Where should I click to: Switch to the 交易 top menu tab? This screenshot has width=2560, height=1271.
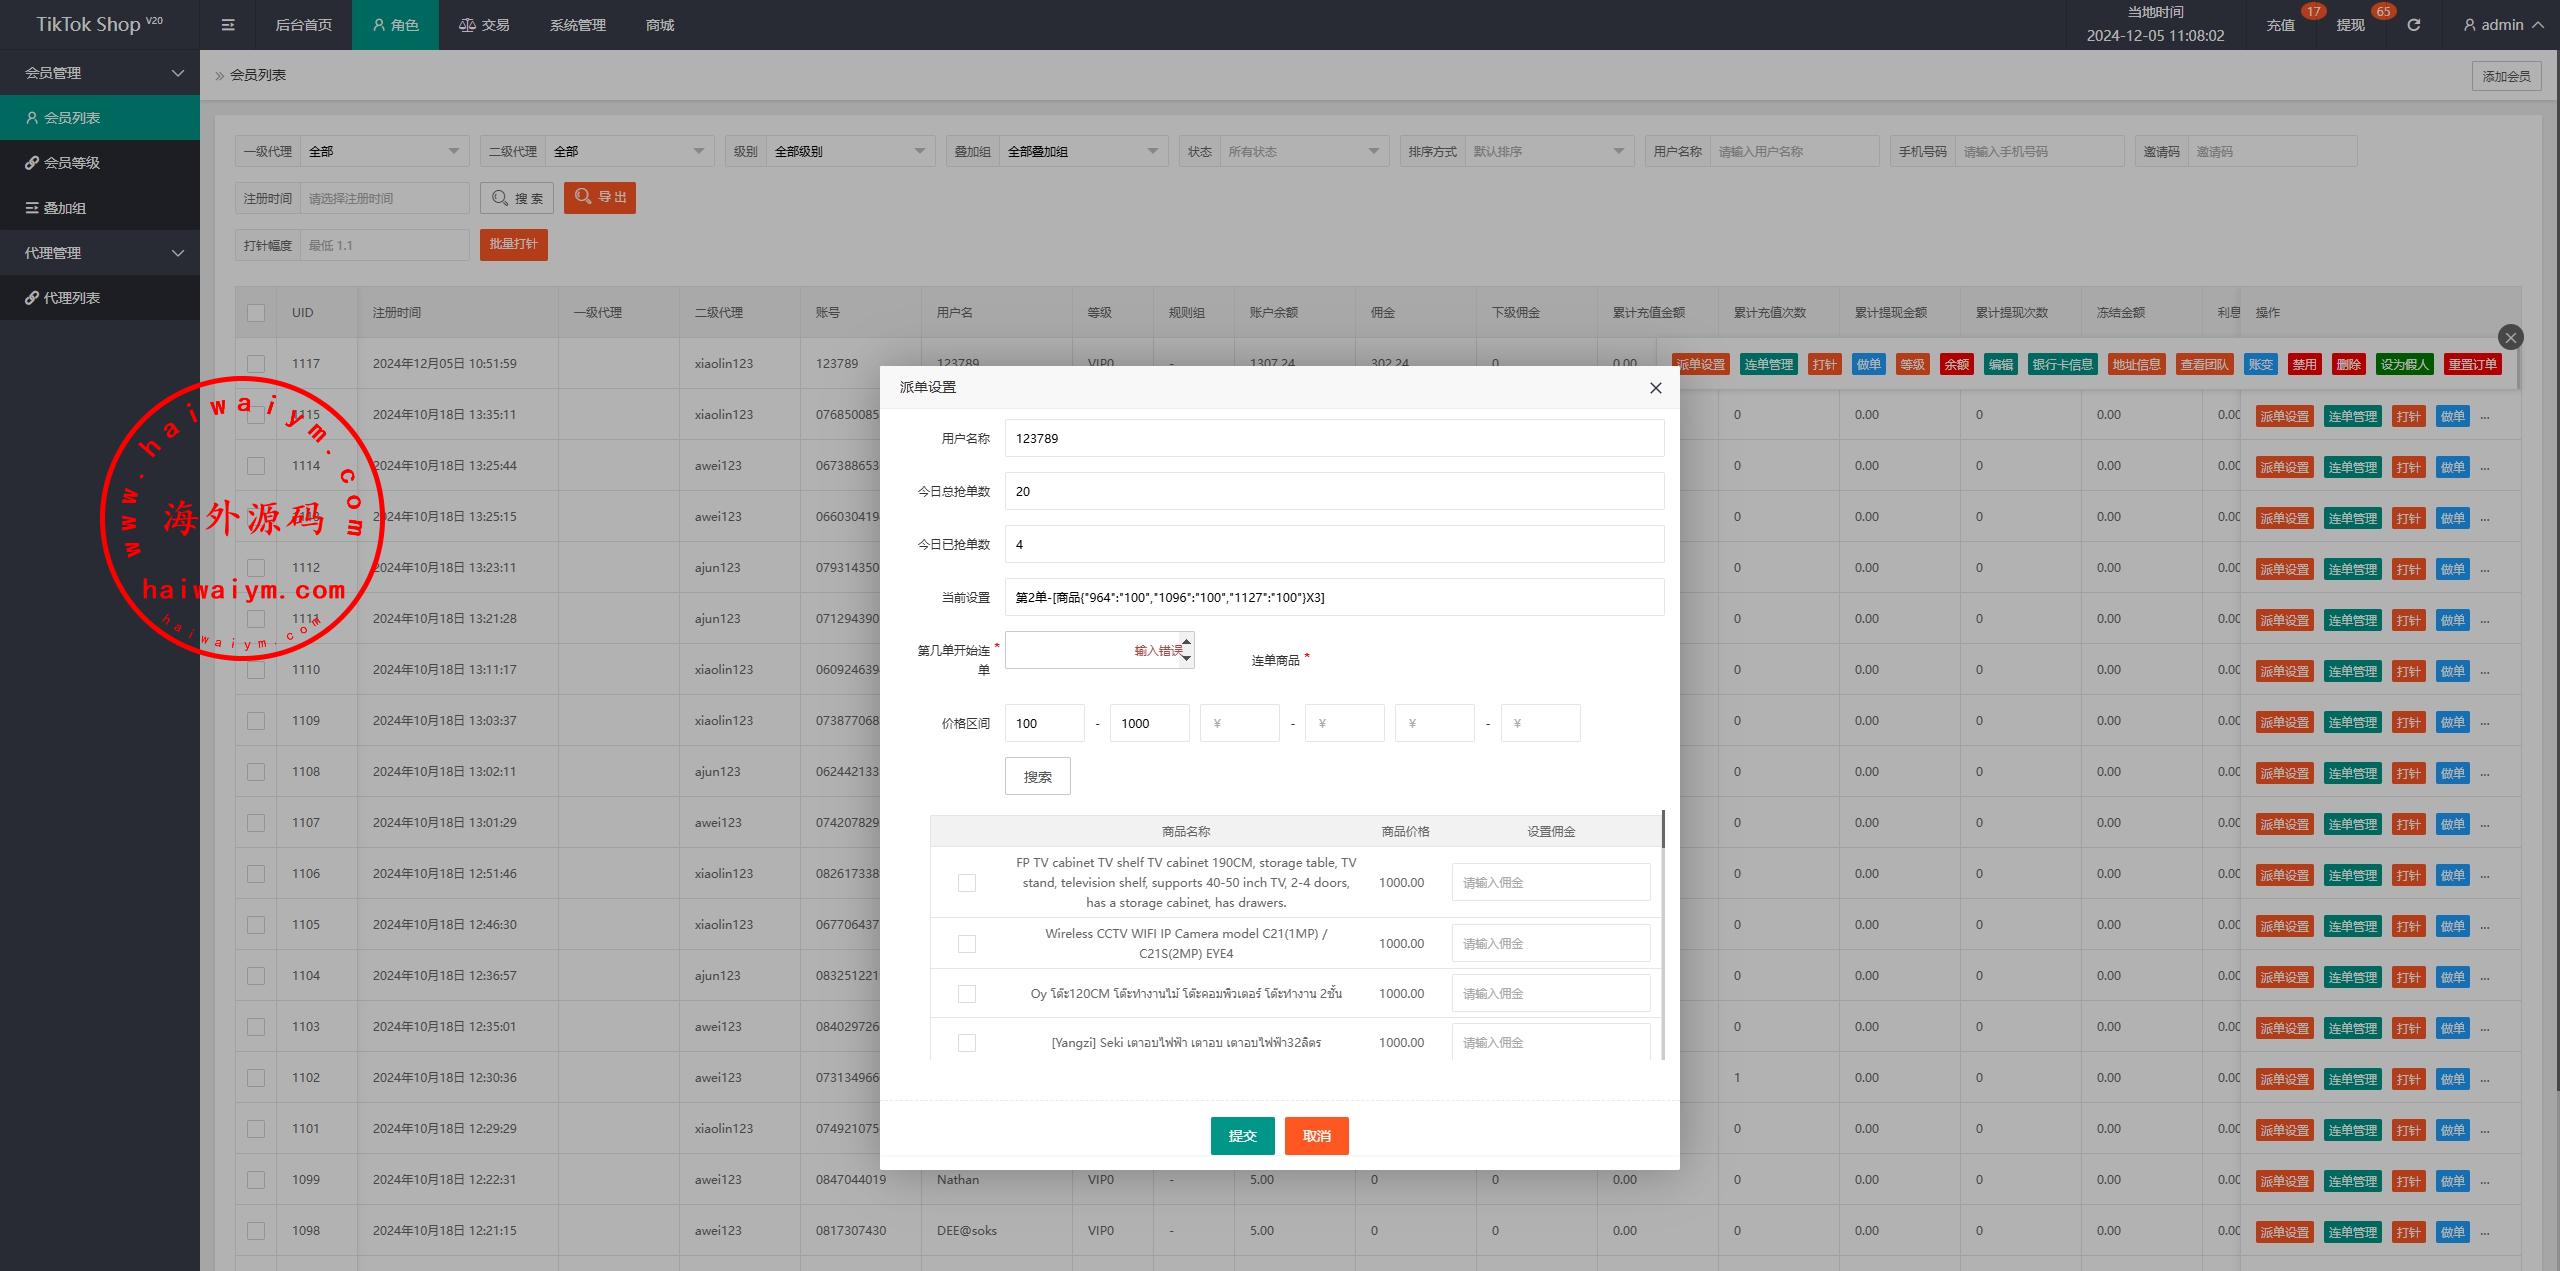tap(484, 25)
